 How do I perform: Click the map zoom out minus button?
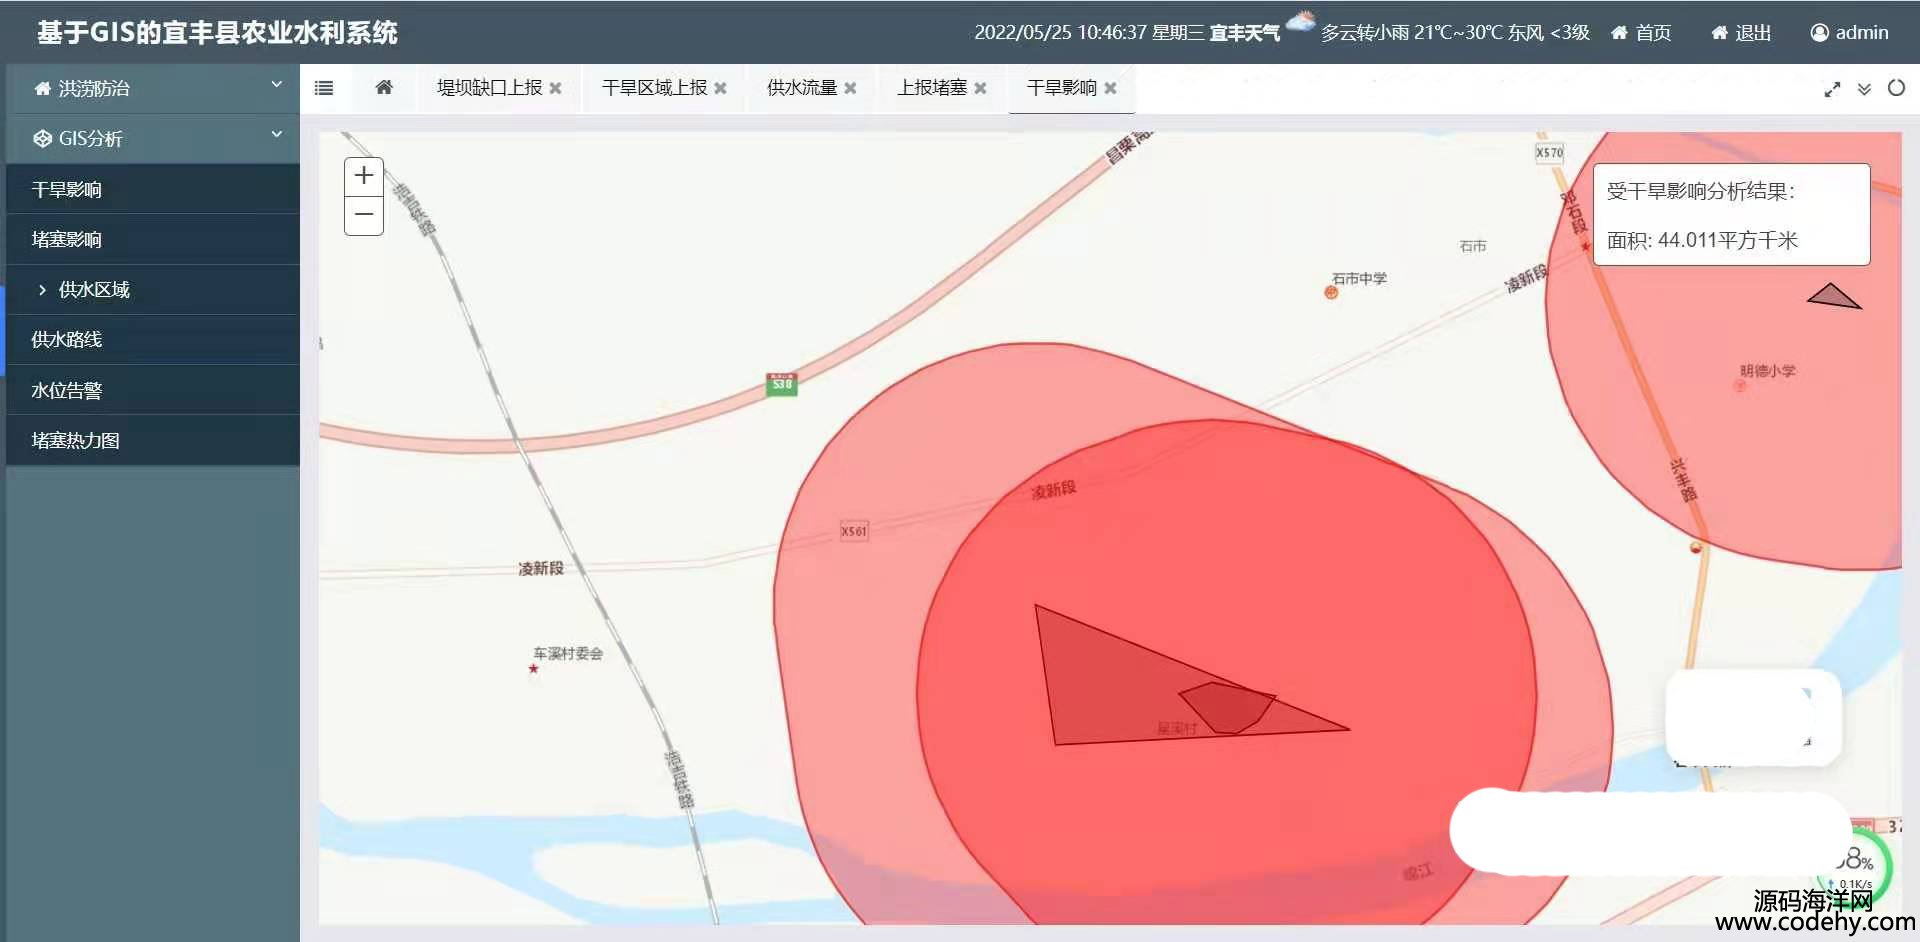tap(364, 215)
